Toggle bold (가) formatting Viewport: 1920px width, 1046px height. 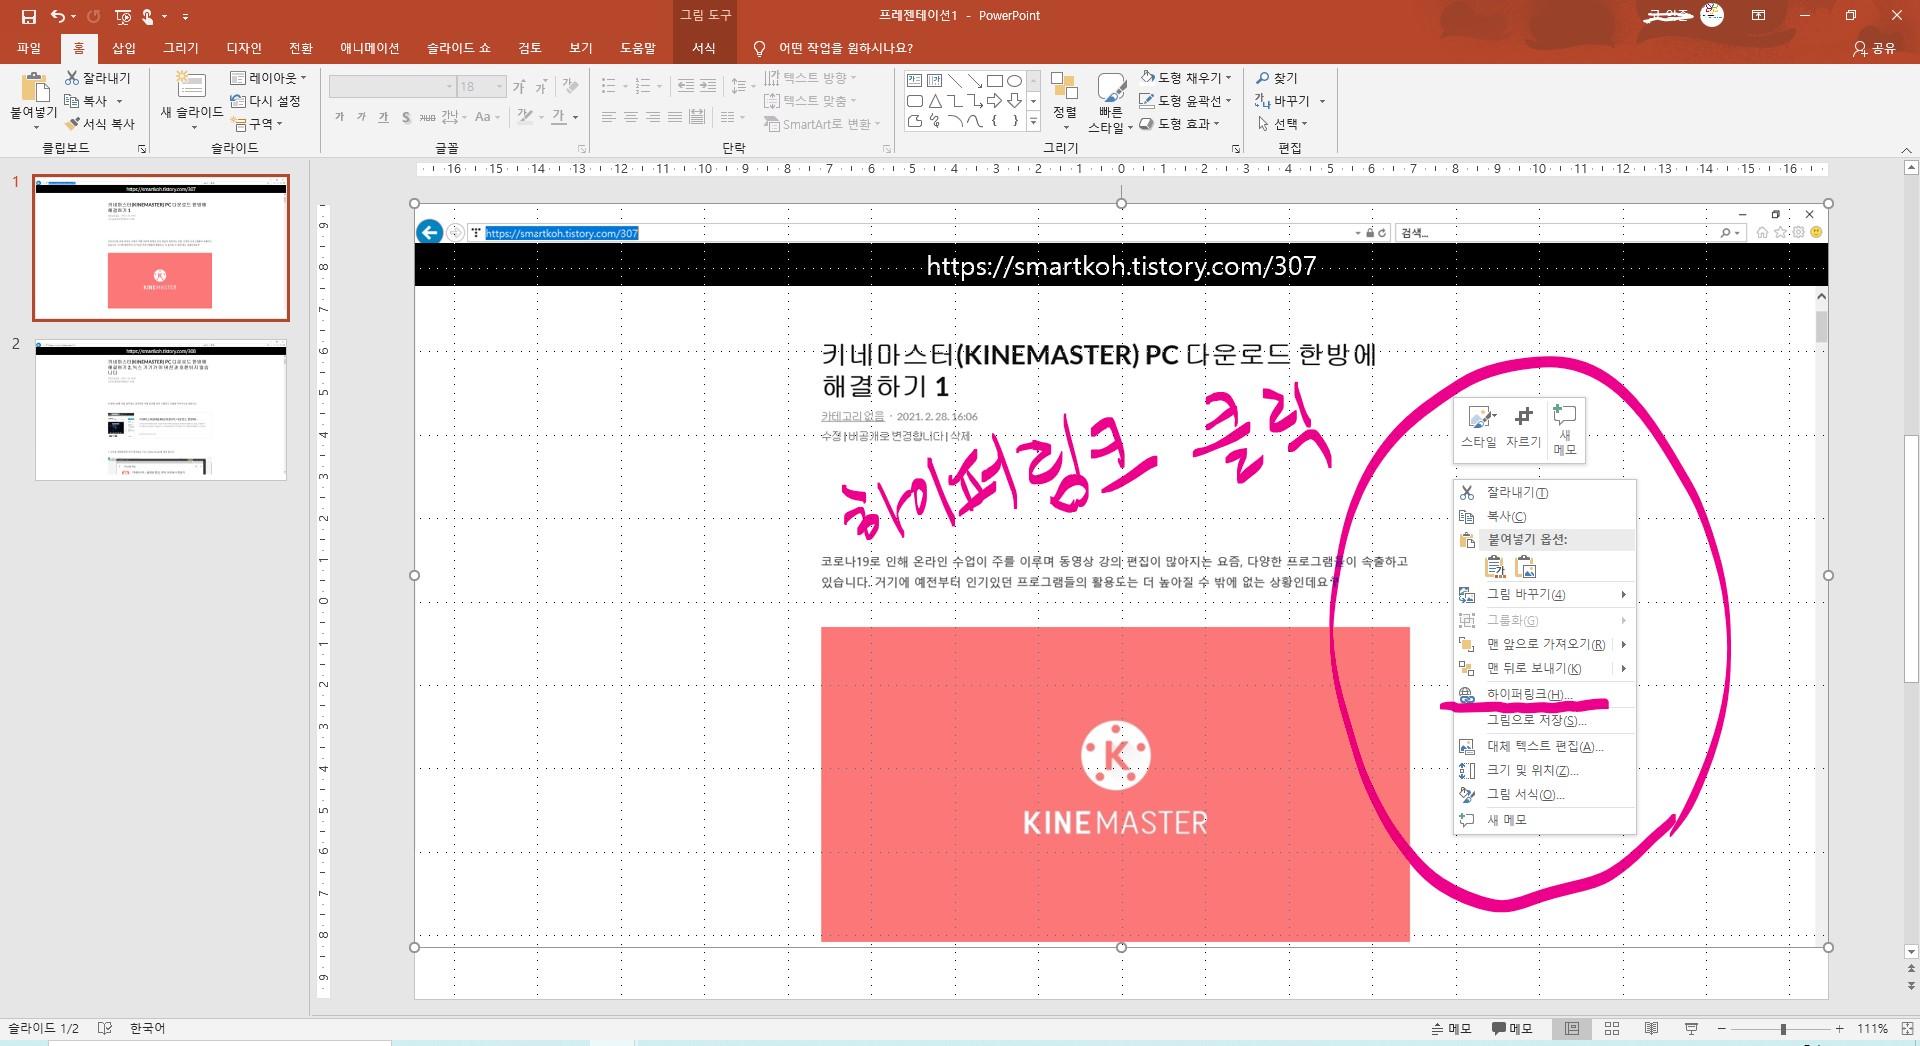click(339, 118)
